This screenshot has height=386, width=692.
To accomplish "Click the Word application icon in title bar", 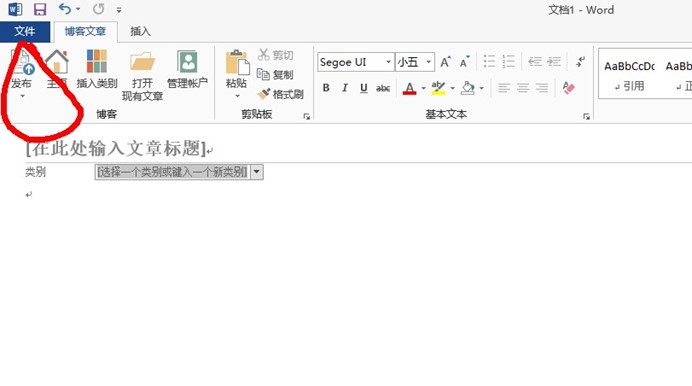I will [15, 9].
